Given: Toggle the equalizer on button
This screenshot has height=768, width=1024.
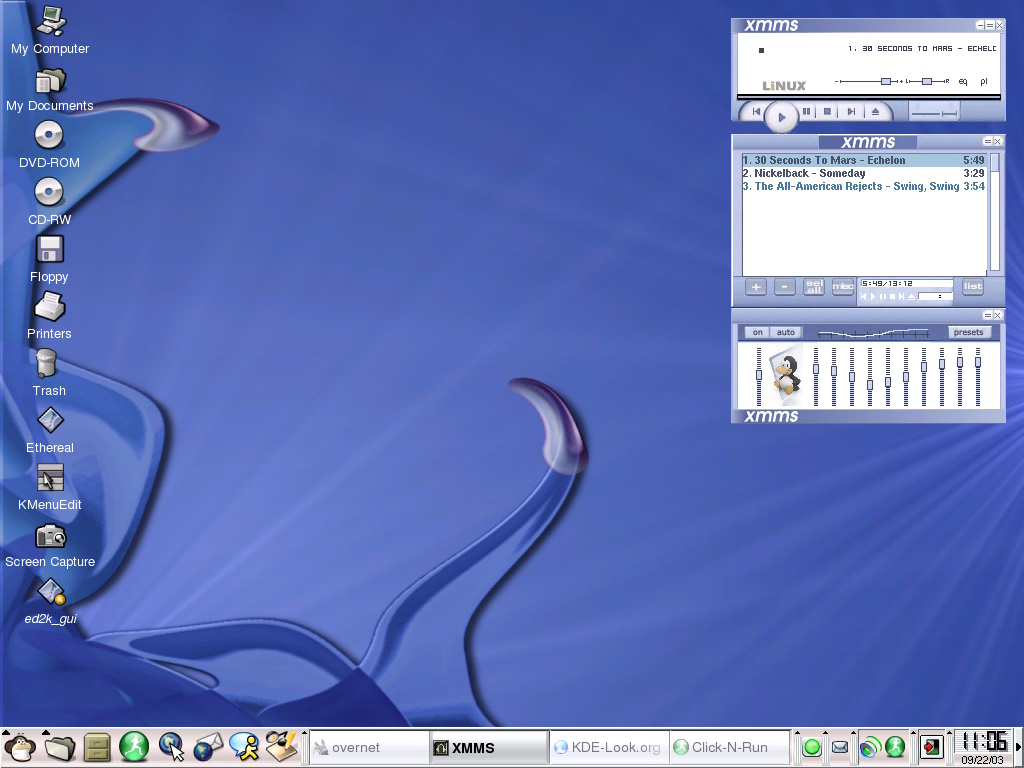Looking at the screenshot, I should (757, 332).
